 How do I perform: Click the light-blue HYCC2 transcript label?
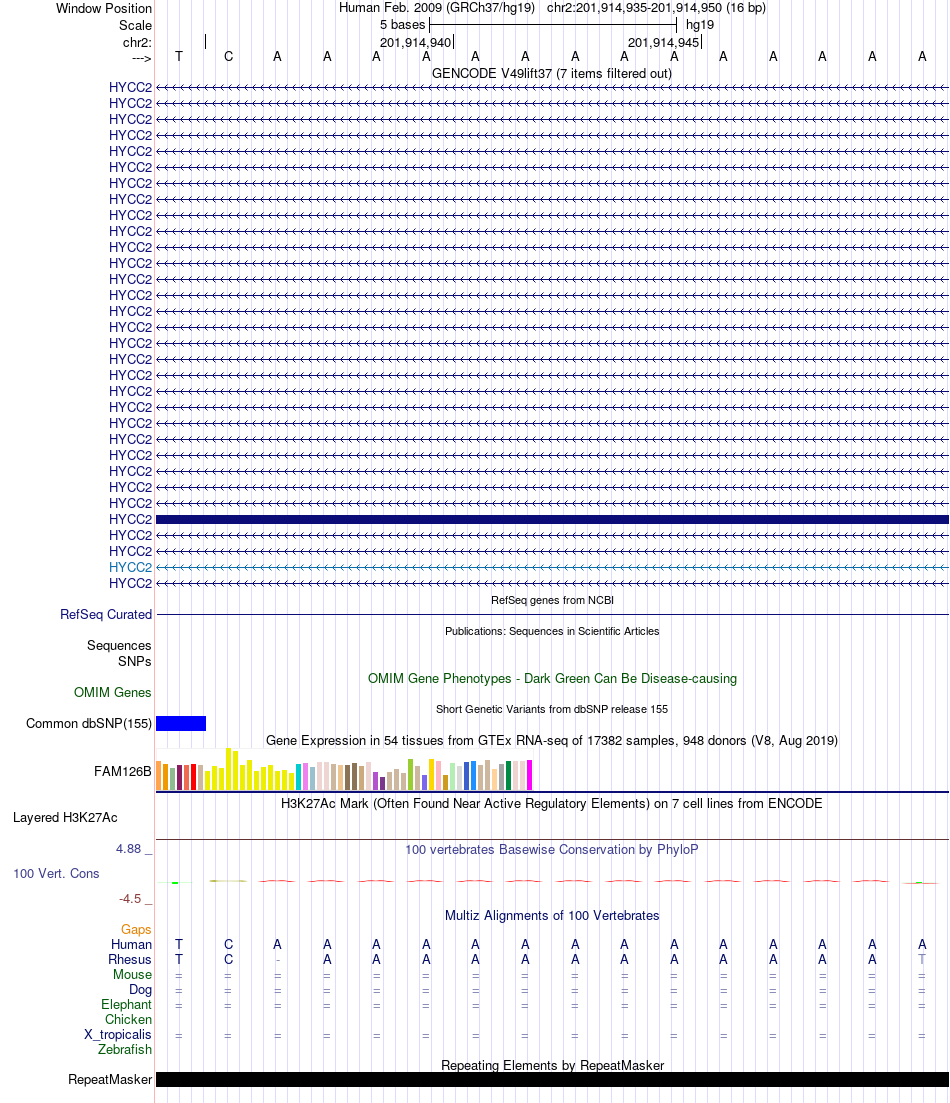(x=130, y=567)
